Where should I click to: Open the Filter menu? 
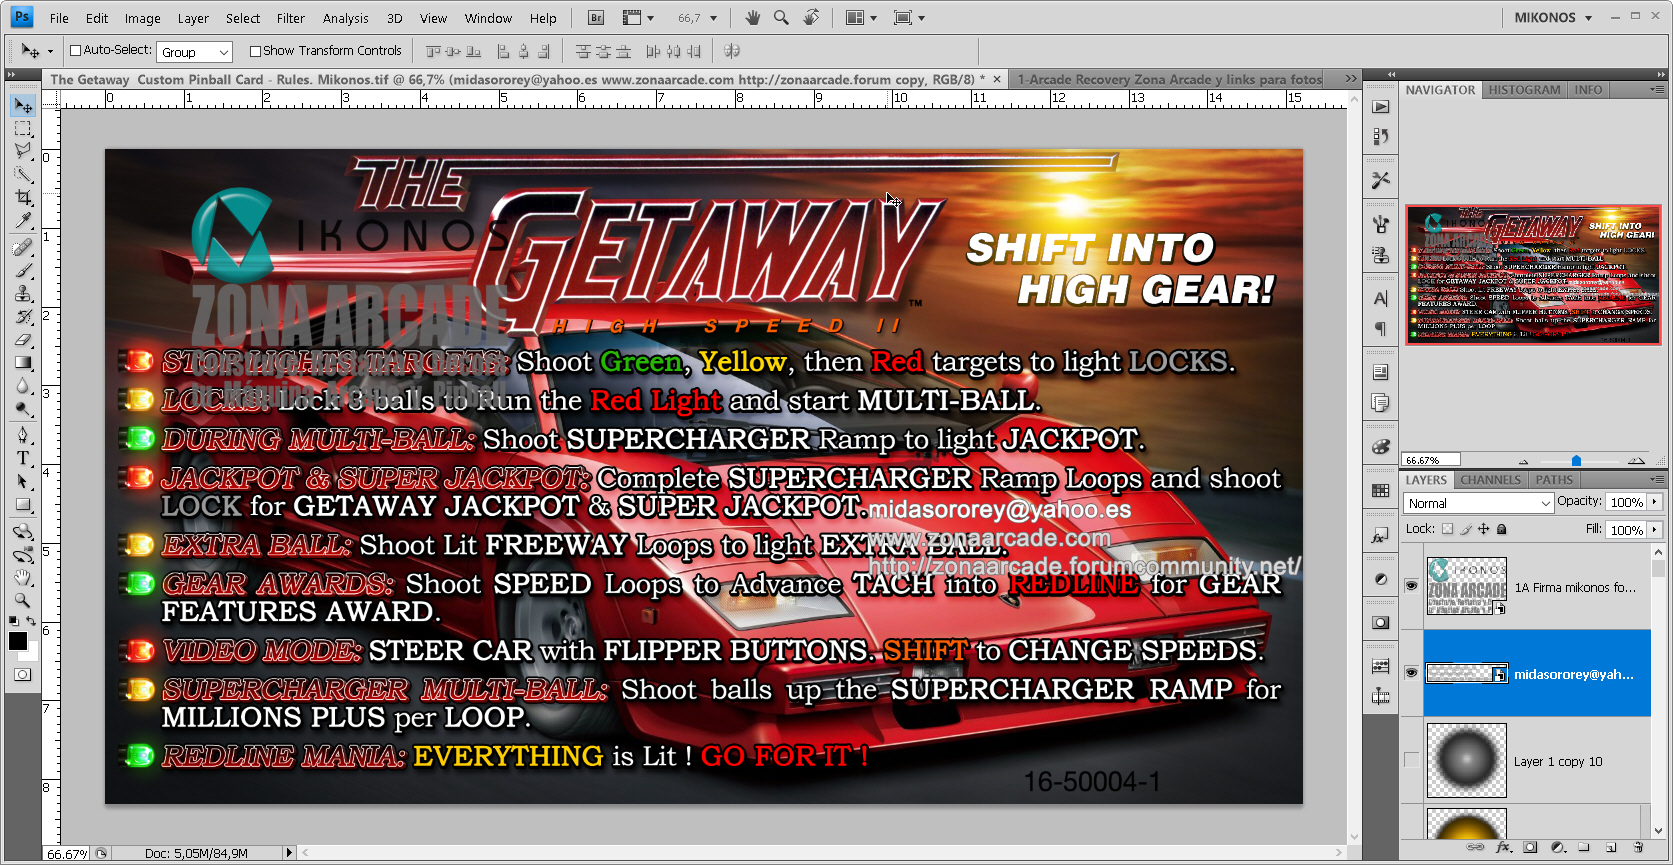point(290,18)
